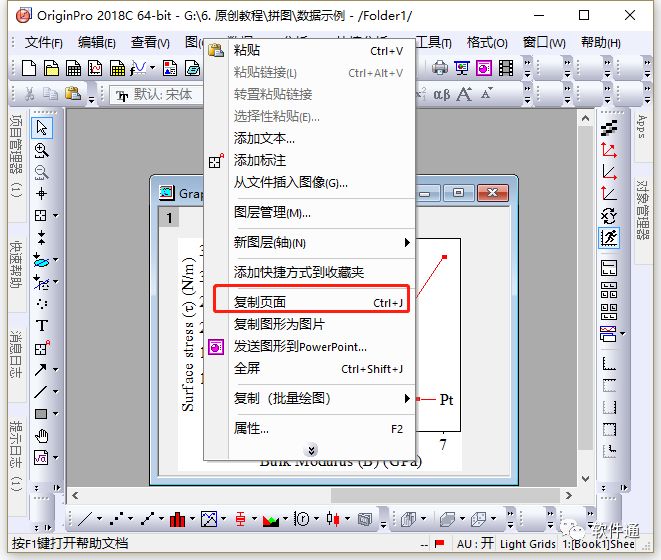Select the Zoom In tool
The height and width of the screenshot is (560, 661).
[41, 150]
